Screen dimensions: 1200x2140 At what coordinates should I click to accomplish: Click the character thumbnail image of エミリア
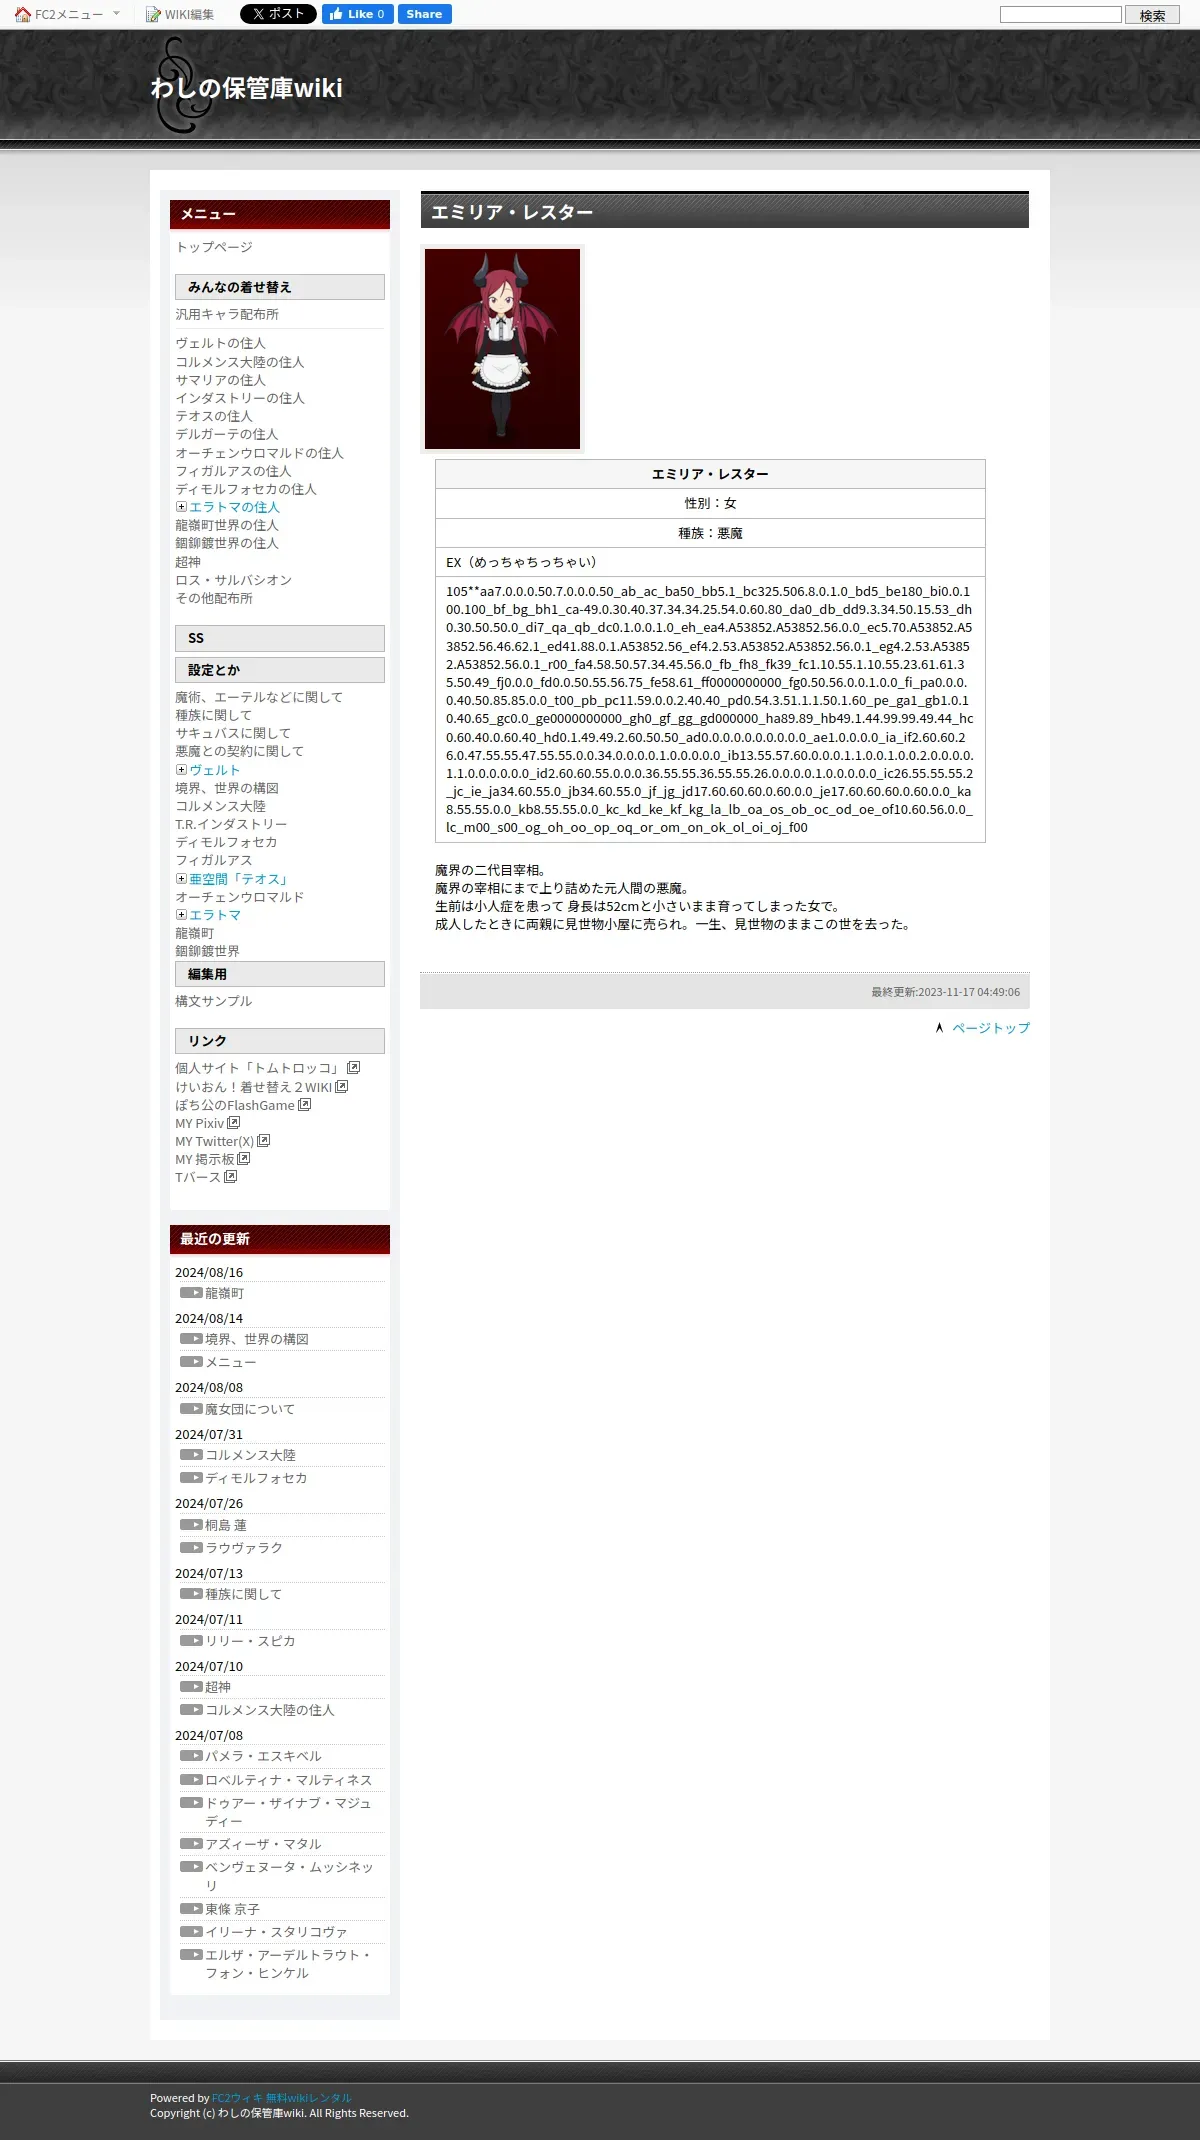click(x=502, y=349)
